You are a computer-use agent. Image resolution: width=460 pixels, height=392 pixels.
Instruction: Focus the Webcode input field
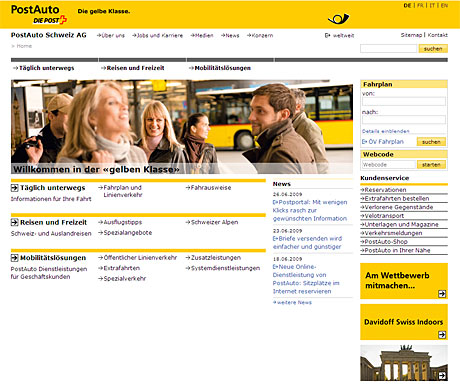[x=389, y=165]
